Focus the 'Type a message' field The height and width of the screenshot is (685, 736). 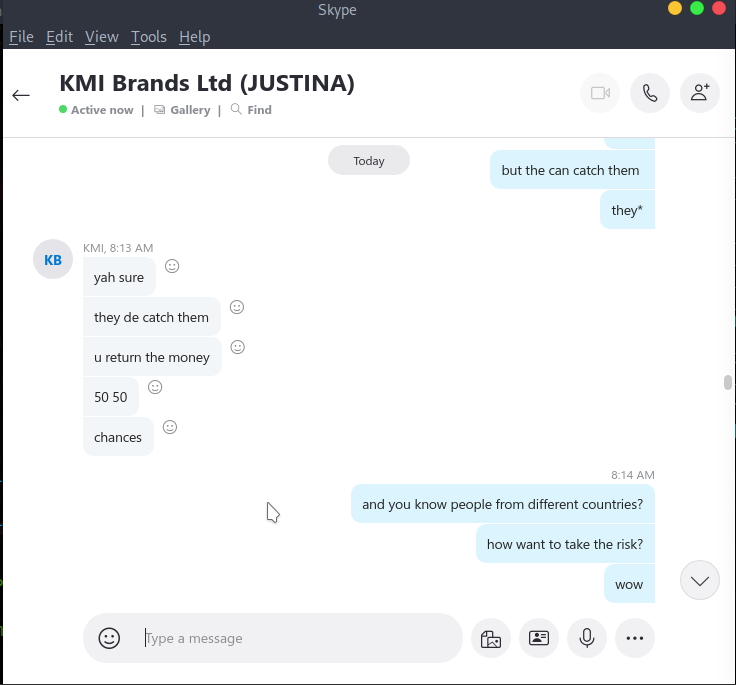(x=300, y=639)
